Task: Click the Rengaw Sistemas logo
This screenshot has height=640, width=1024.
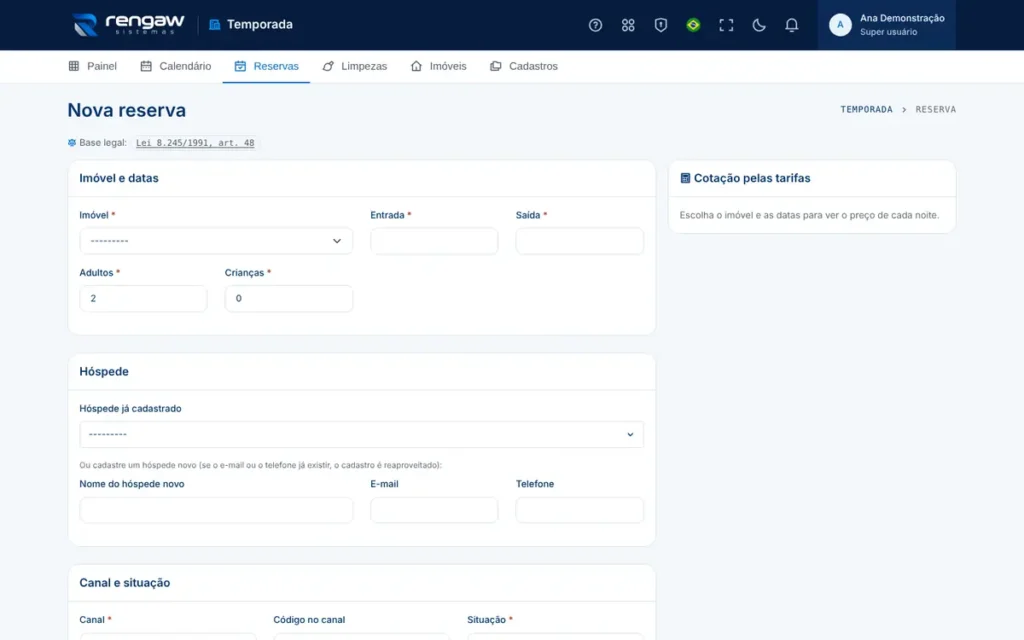Action: [x=128, y=25]
